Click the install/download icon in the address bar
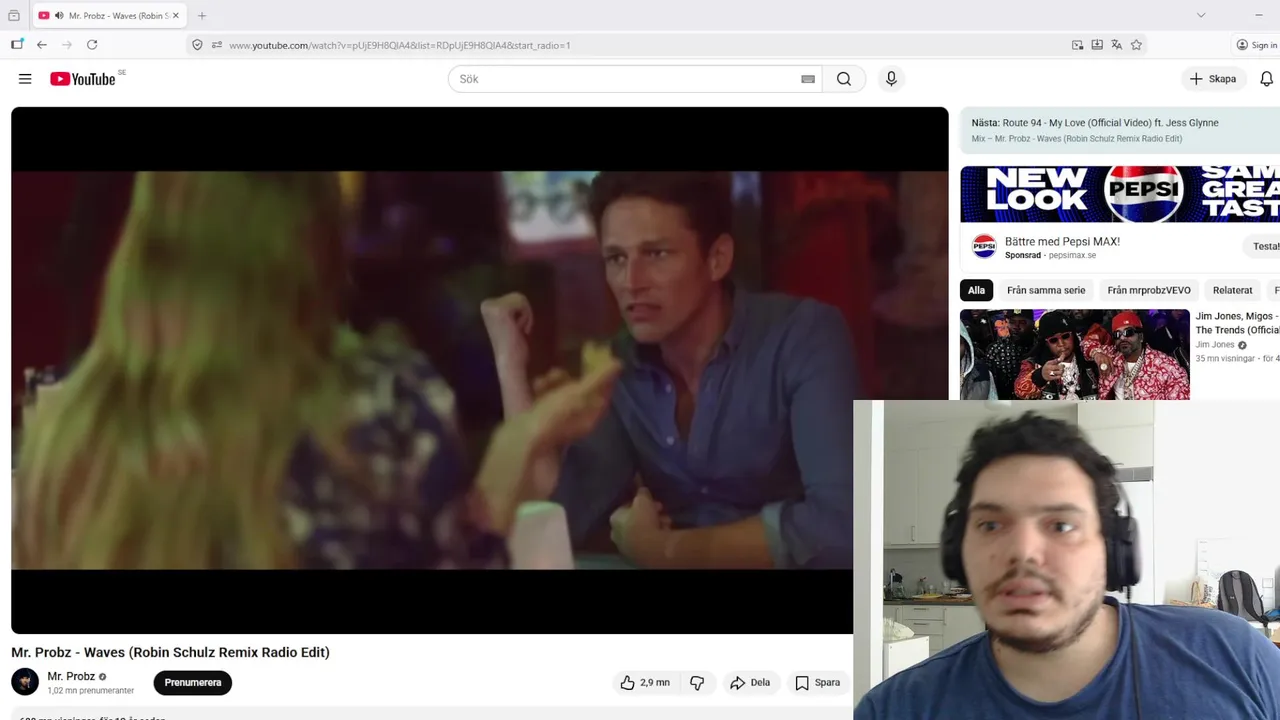1280x720 pixels. click(x=1097, y=45)
